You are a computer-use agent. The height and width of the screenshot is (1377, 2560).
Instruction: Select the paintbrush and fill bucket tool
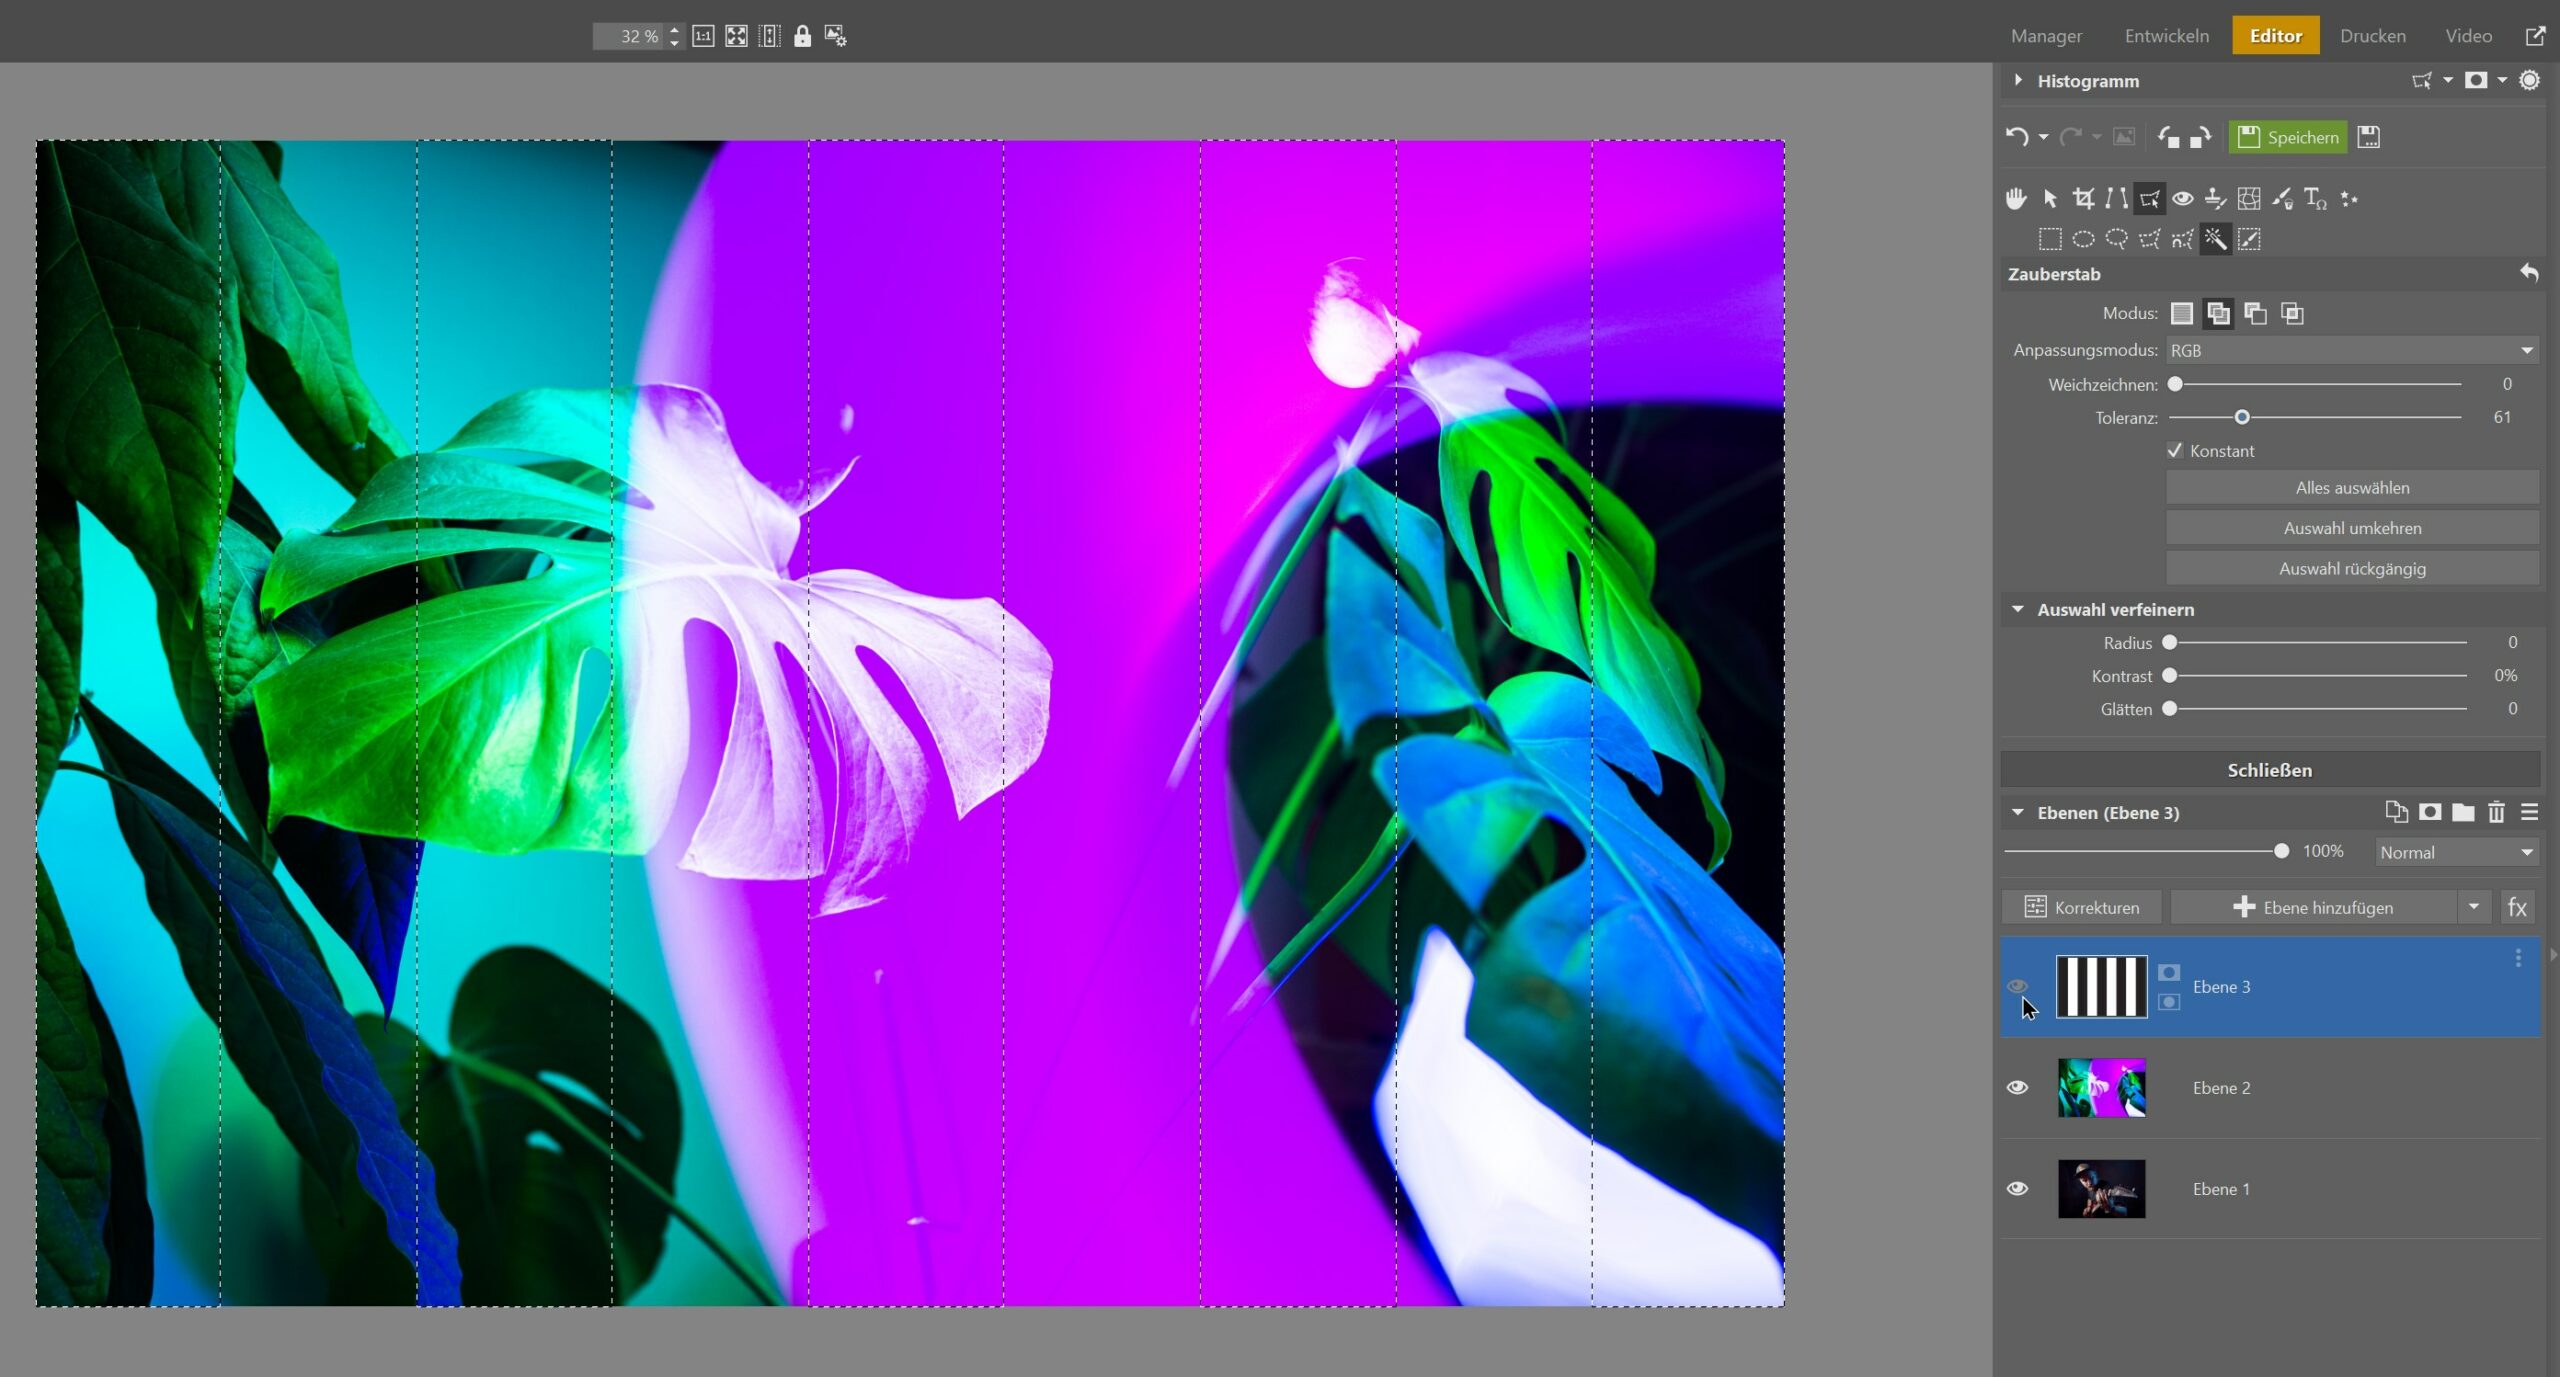(2282, 199)
